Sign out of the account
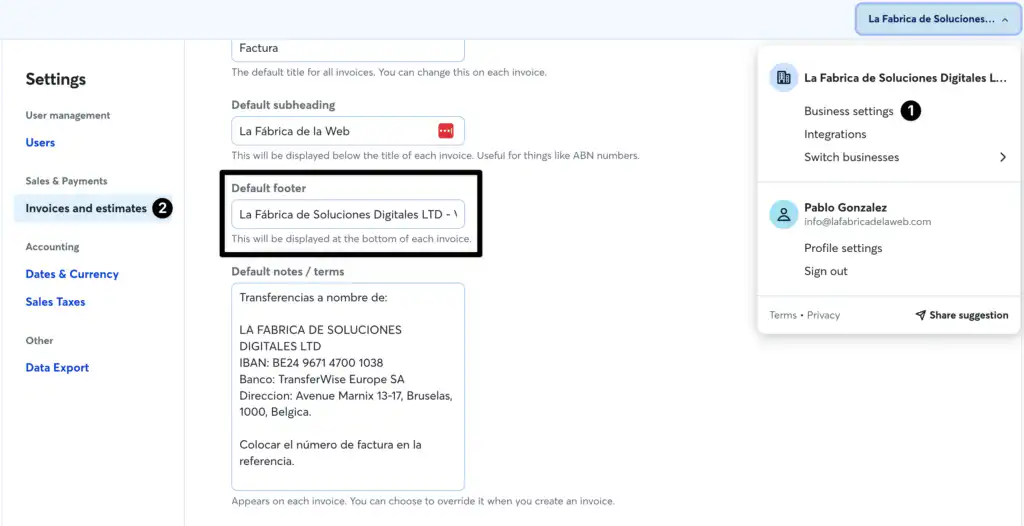Screen dimensions: 1024x526 825,271
